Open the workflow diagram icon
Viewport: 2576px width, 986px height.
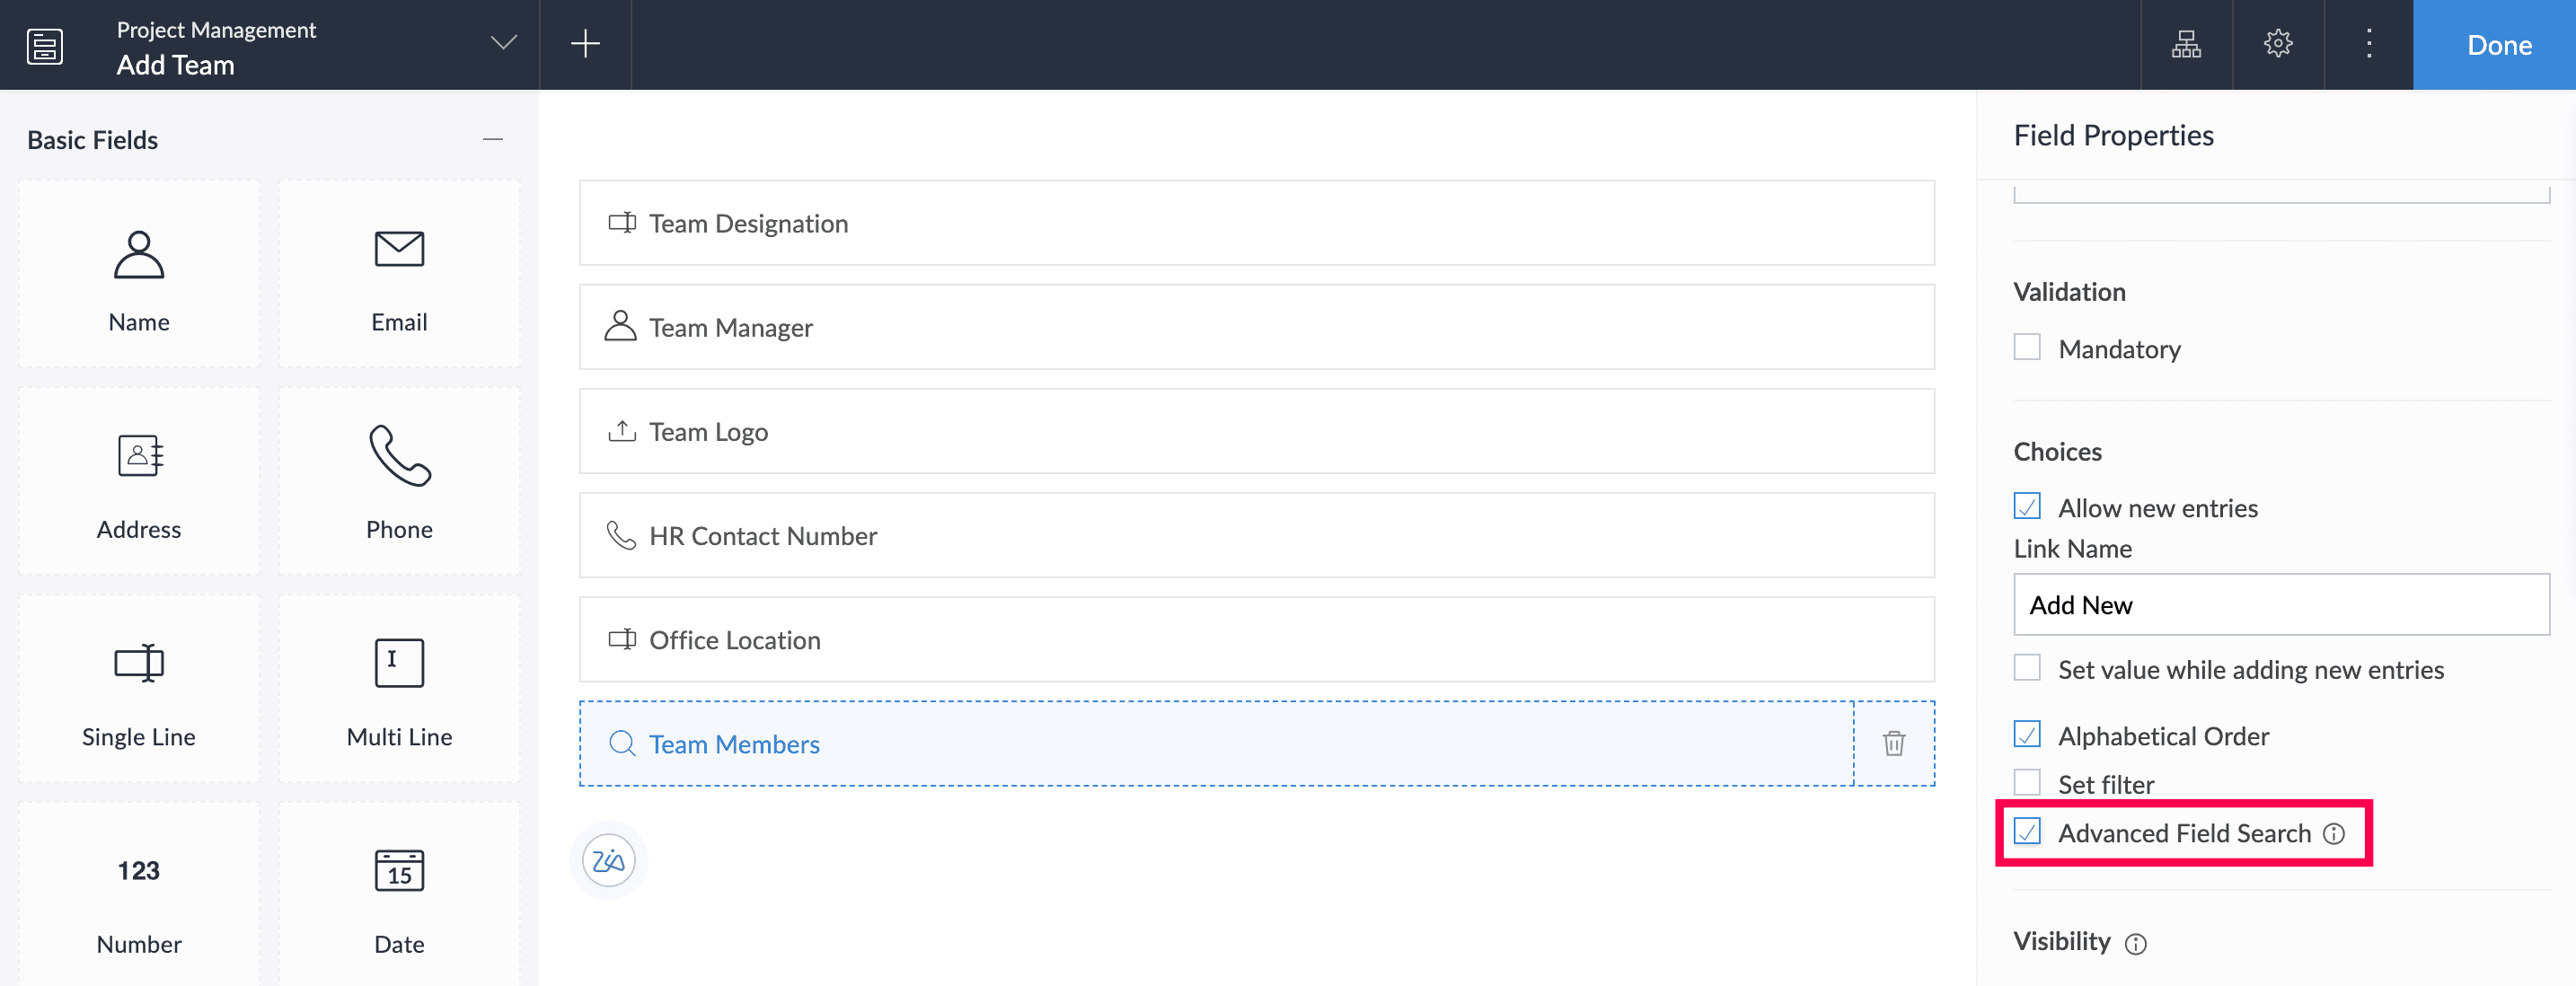click(x=2186, y=44)
